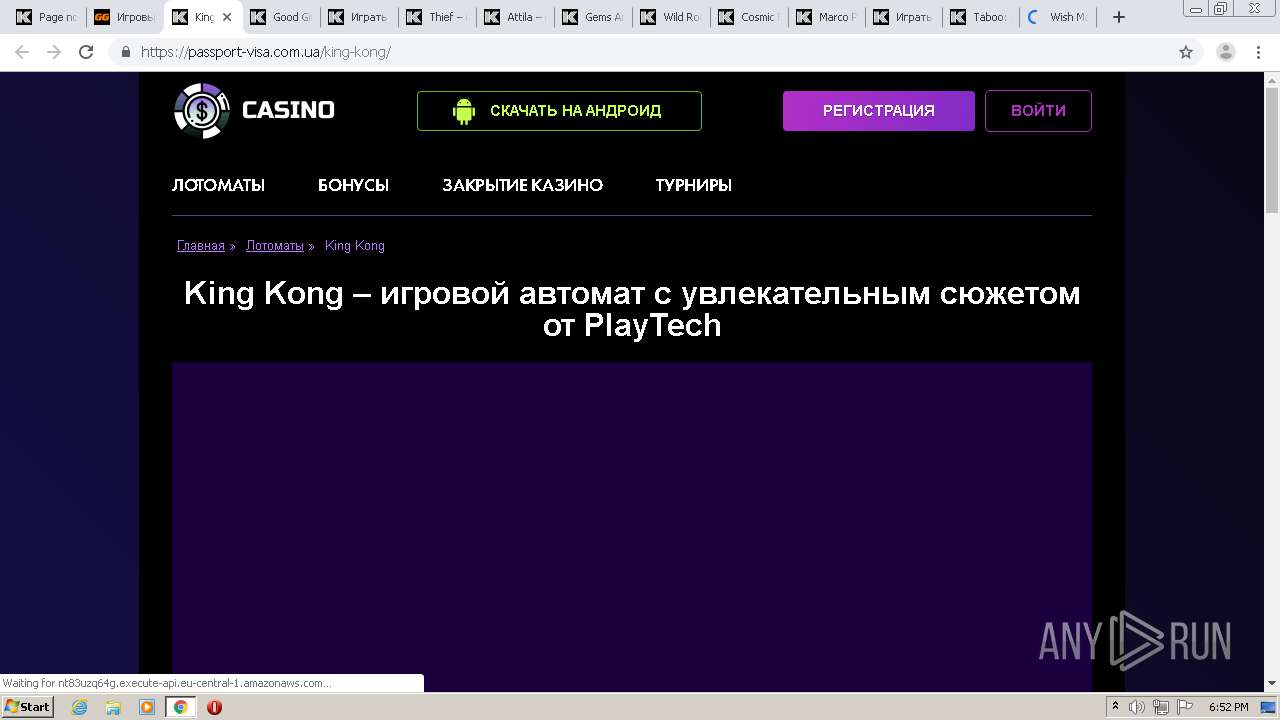Open the casino chip logo
The image size is (1280, 720).
tap(202, 110)
